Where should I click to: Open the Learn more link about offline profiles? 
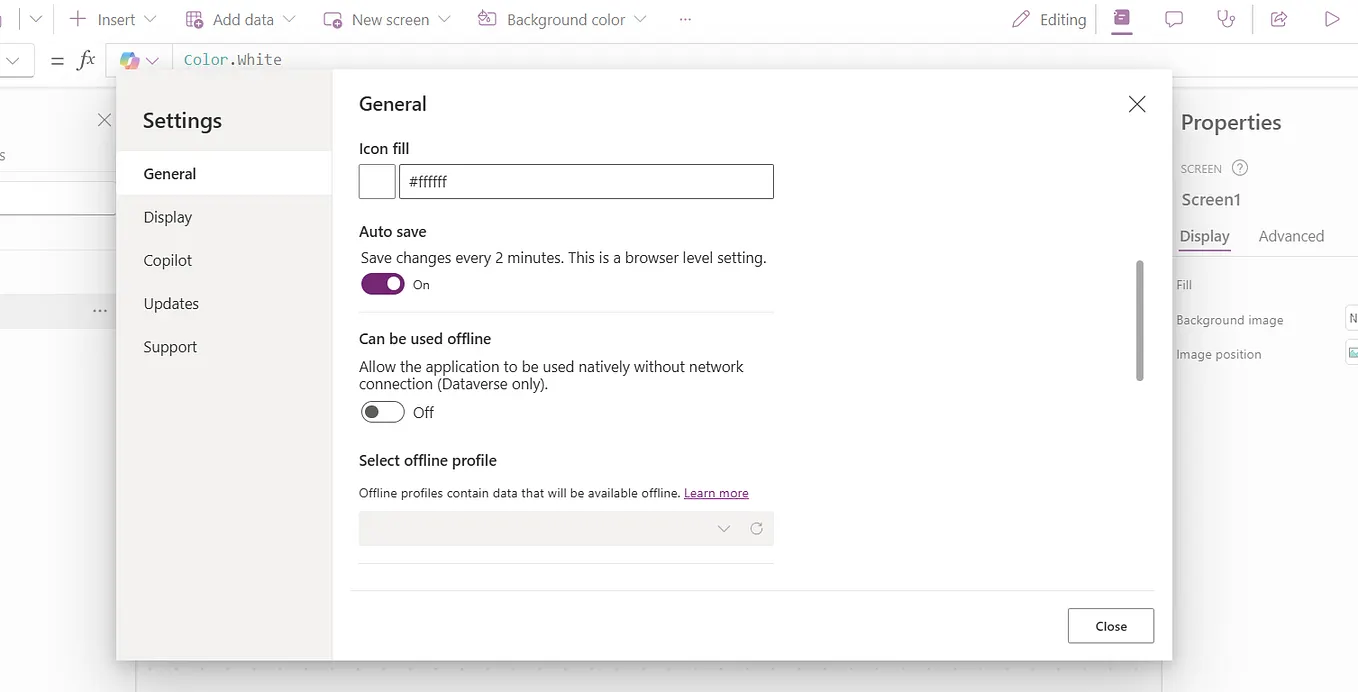[x=716, y=492]
